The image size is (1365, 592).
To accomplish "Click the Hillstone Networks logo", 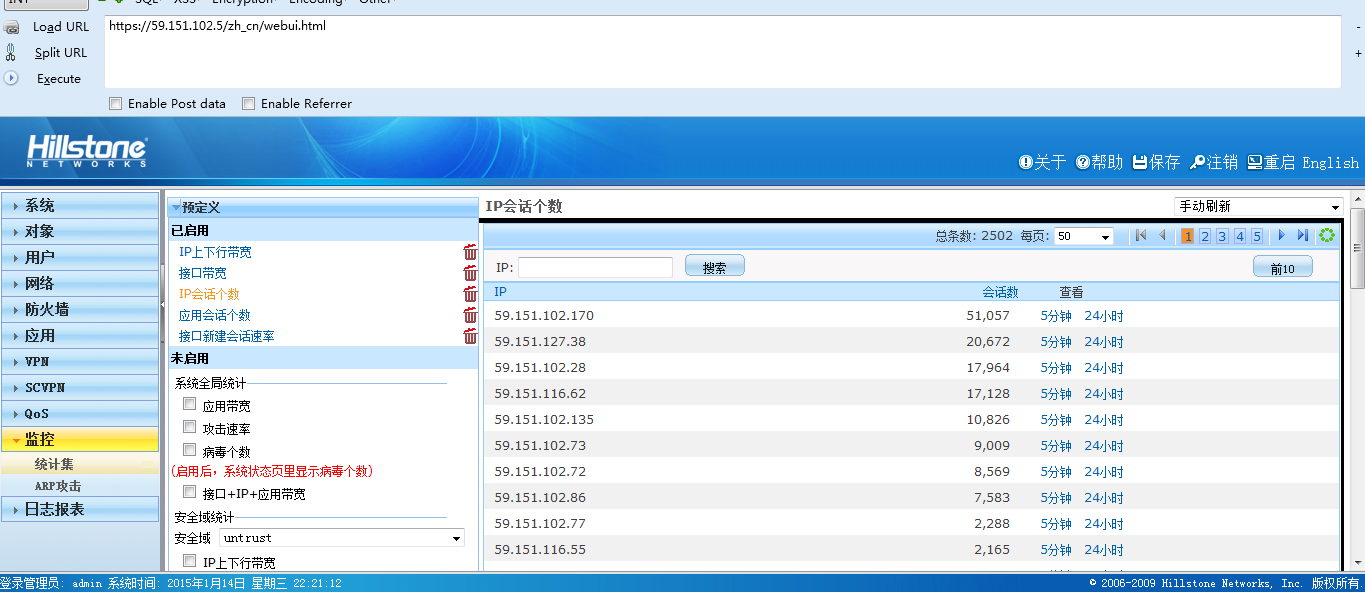I will [86, 151].
